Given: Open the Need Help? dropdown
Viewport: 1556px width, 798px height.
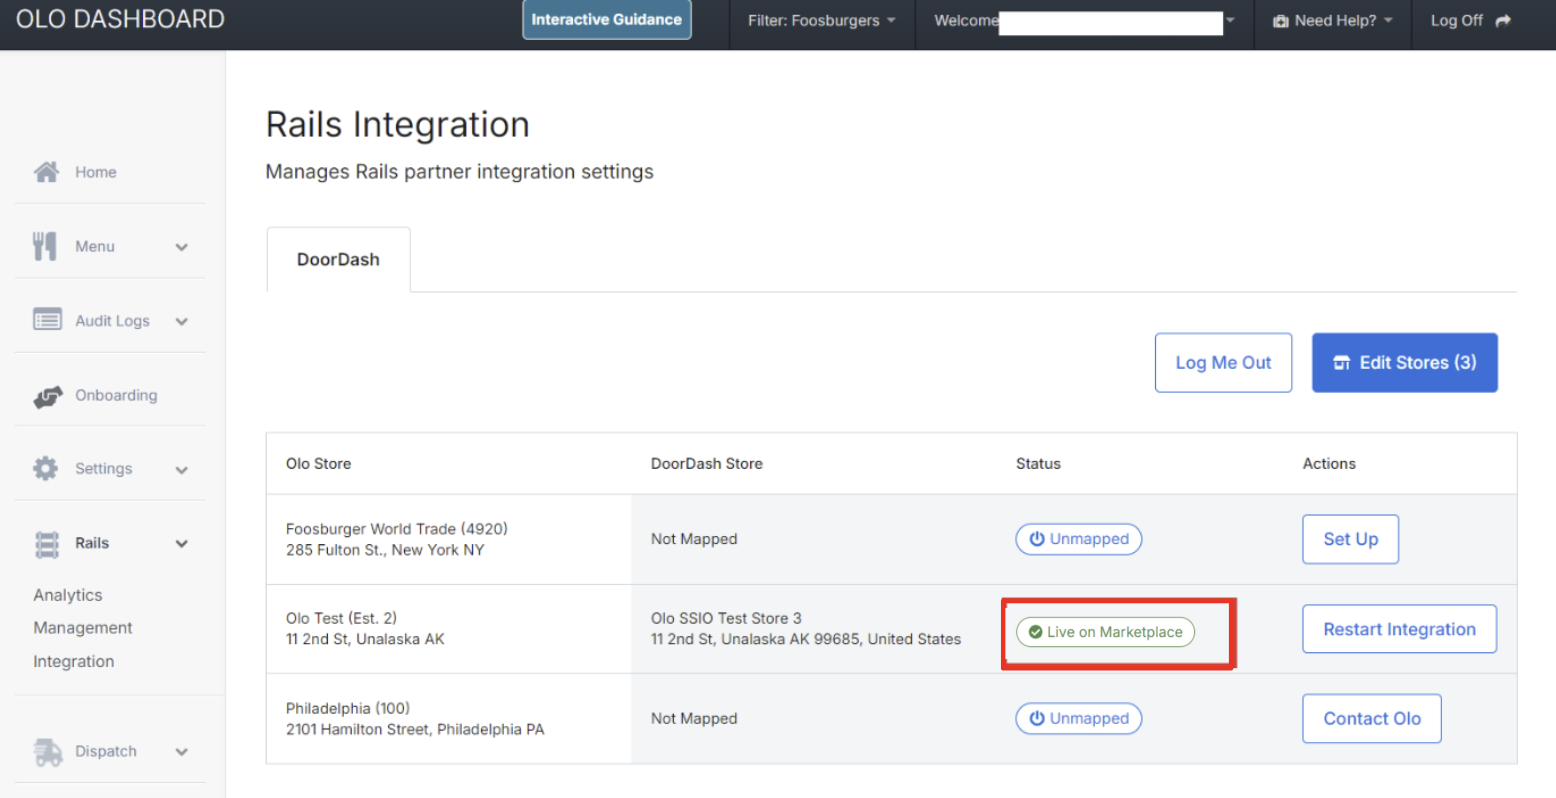Looking at the screenshot, I should [1332, 21].
